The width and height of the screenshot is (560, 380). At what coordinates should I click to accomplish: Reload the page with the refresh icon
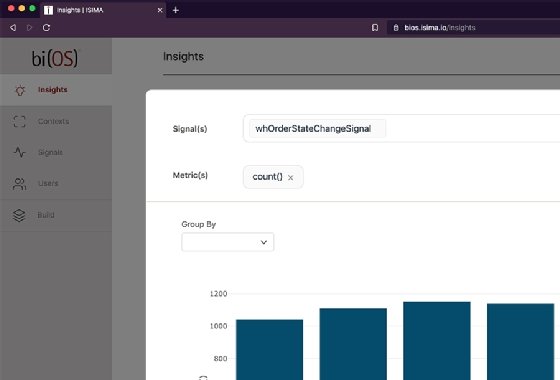(x=46, y=28)
